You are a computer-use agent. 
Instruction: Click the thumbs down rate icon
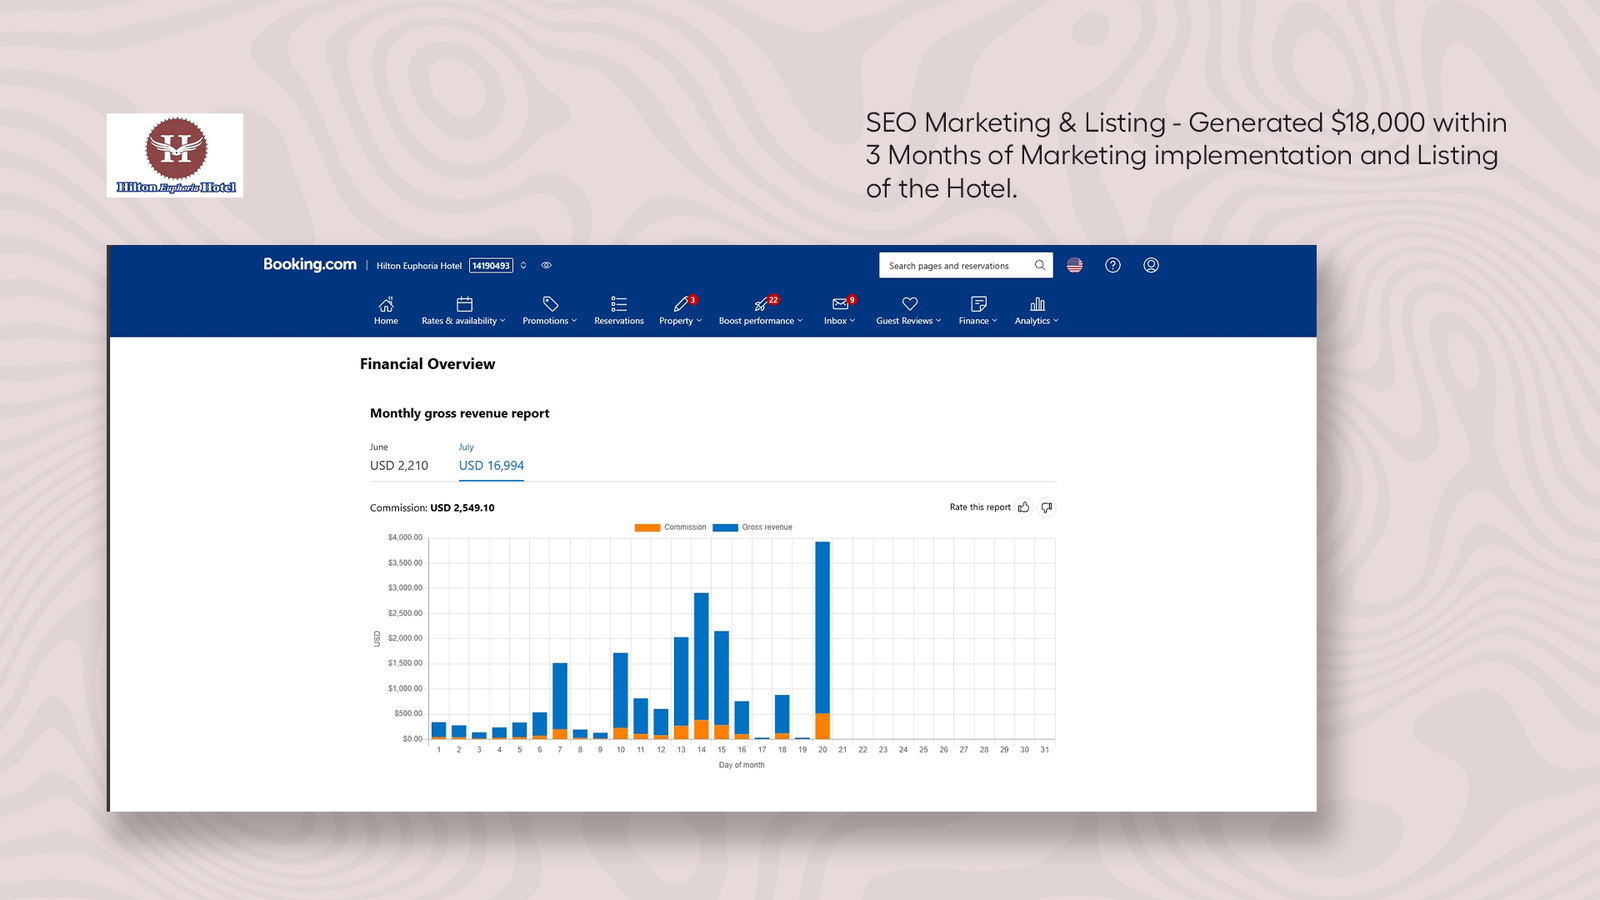(x=1047, y=507)
